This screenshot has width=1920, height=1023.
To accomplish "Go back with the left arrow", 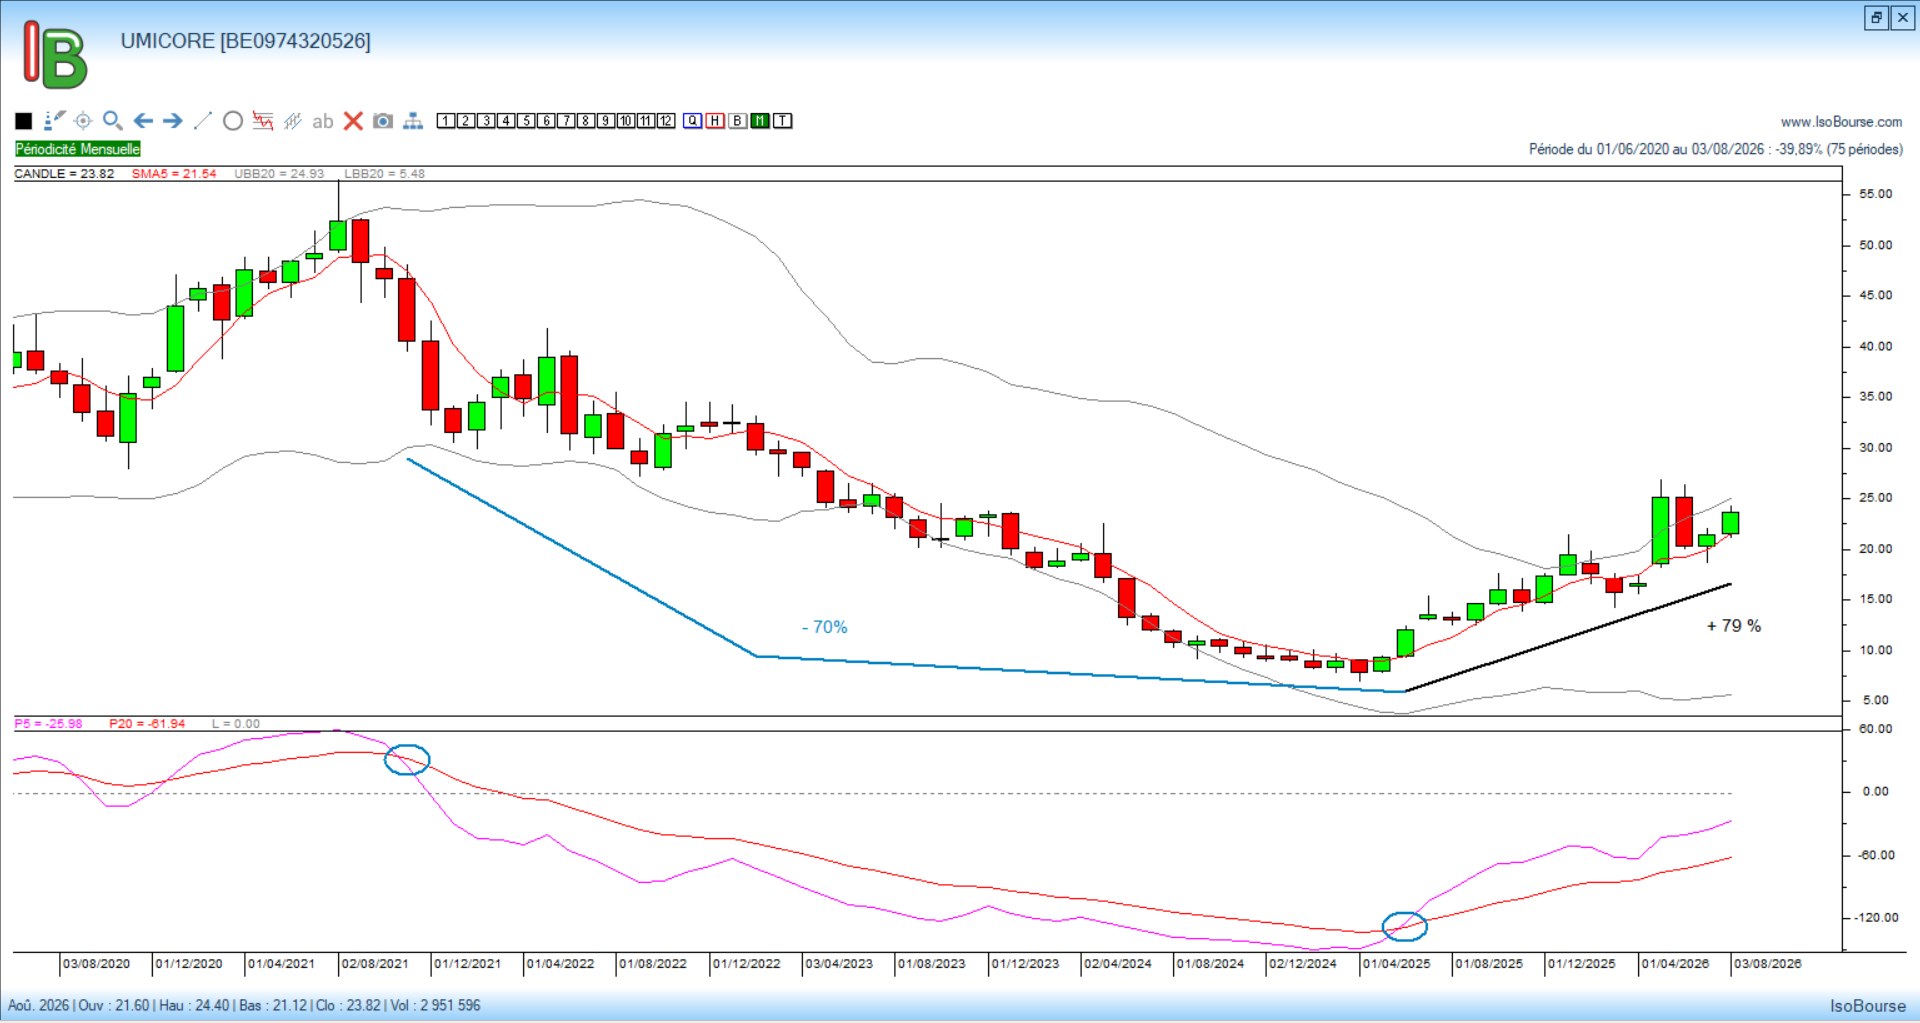I will coord(143,121).
